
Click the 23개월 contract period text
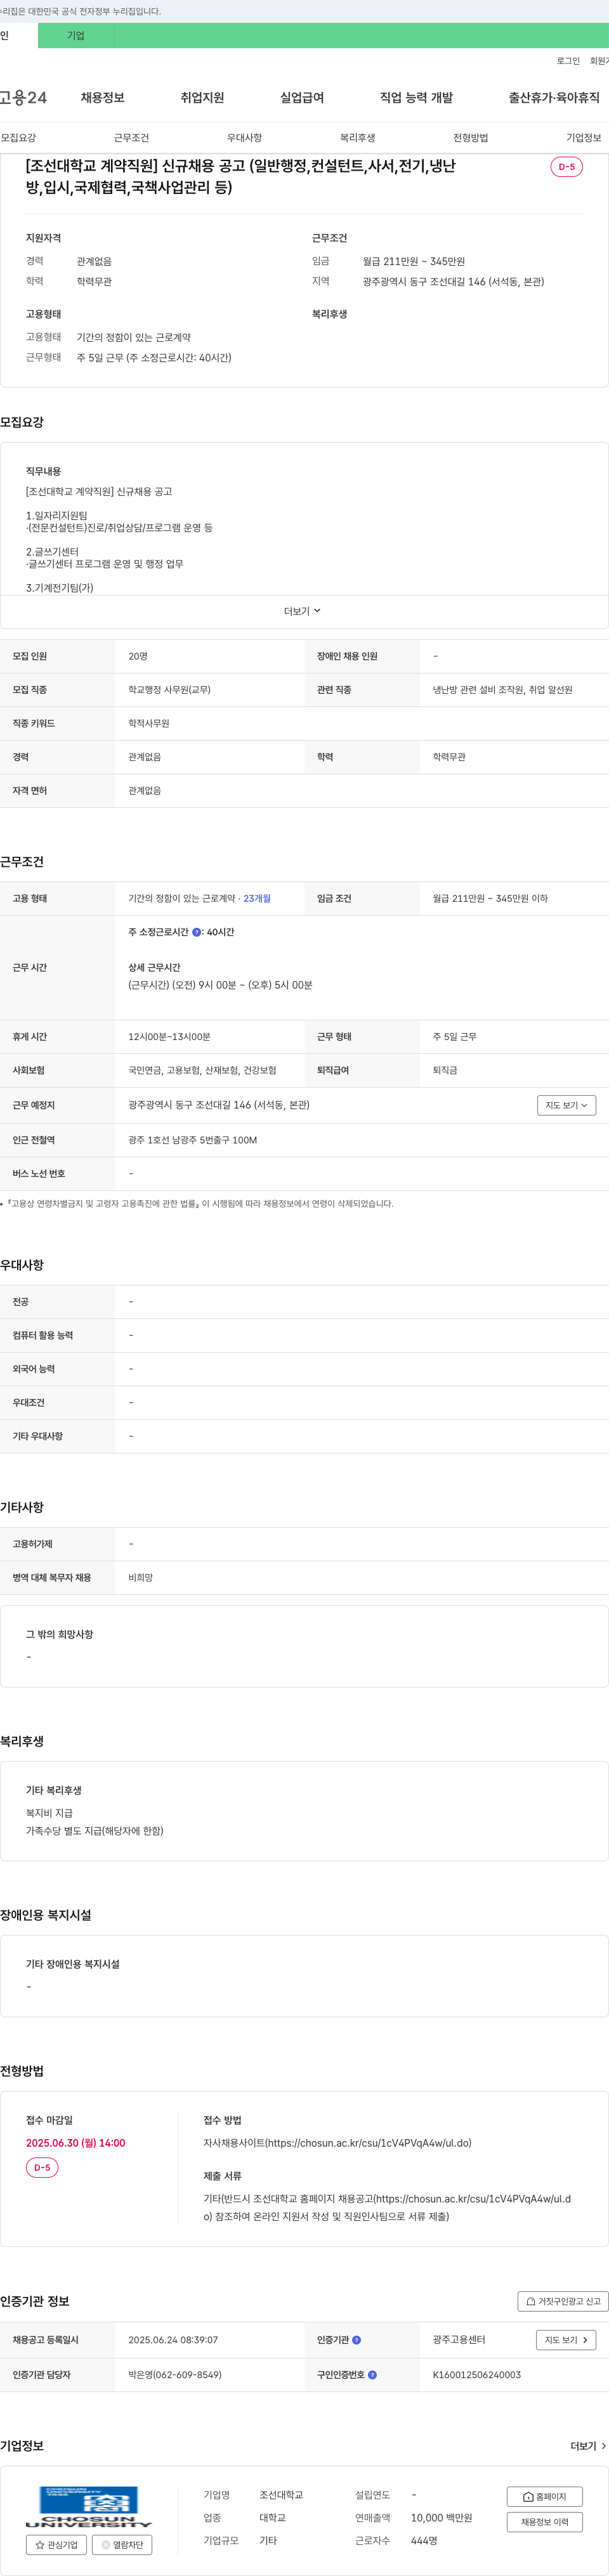pyautogui.click(x=257, y=898)
